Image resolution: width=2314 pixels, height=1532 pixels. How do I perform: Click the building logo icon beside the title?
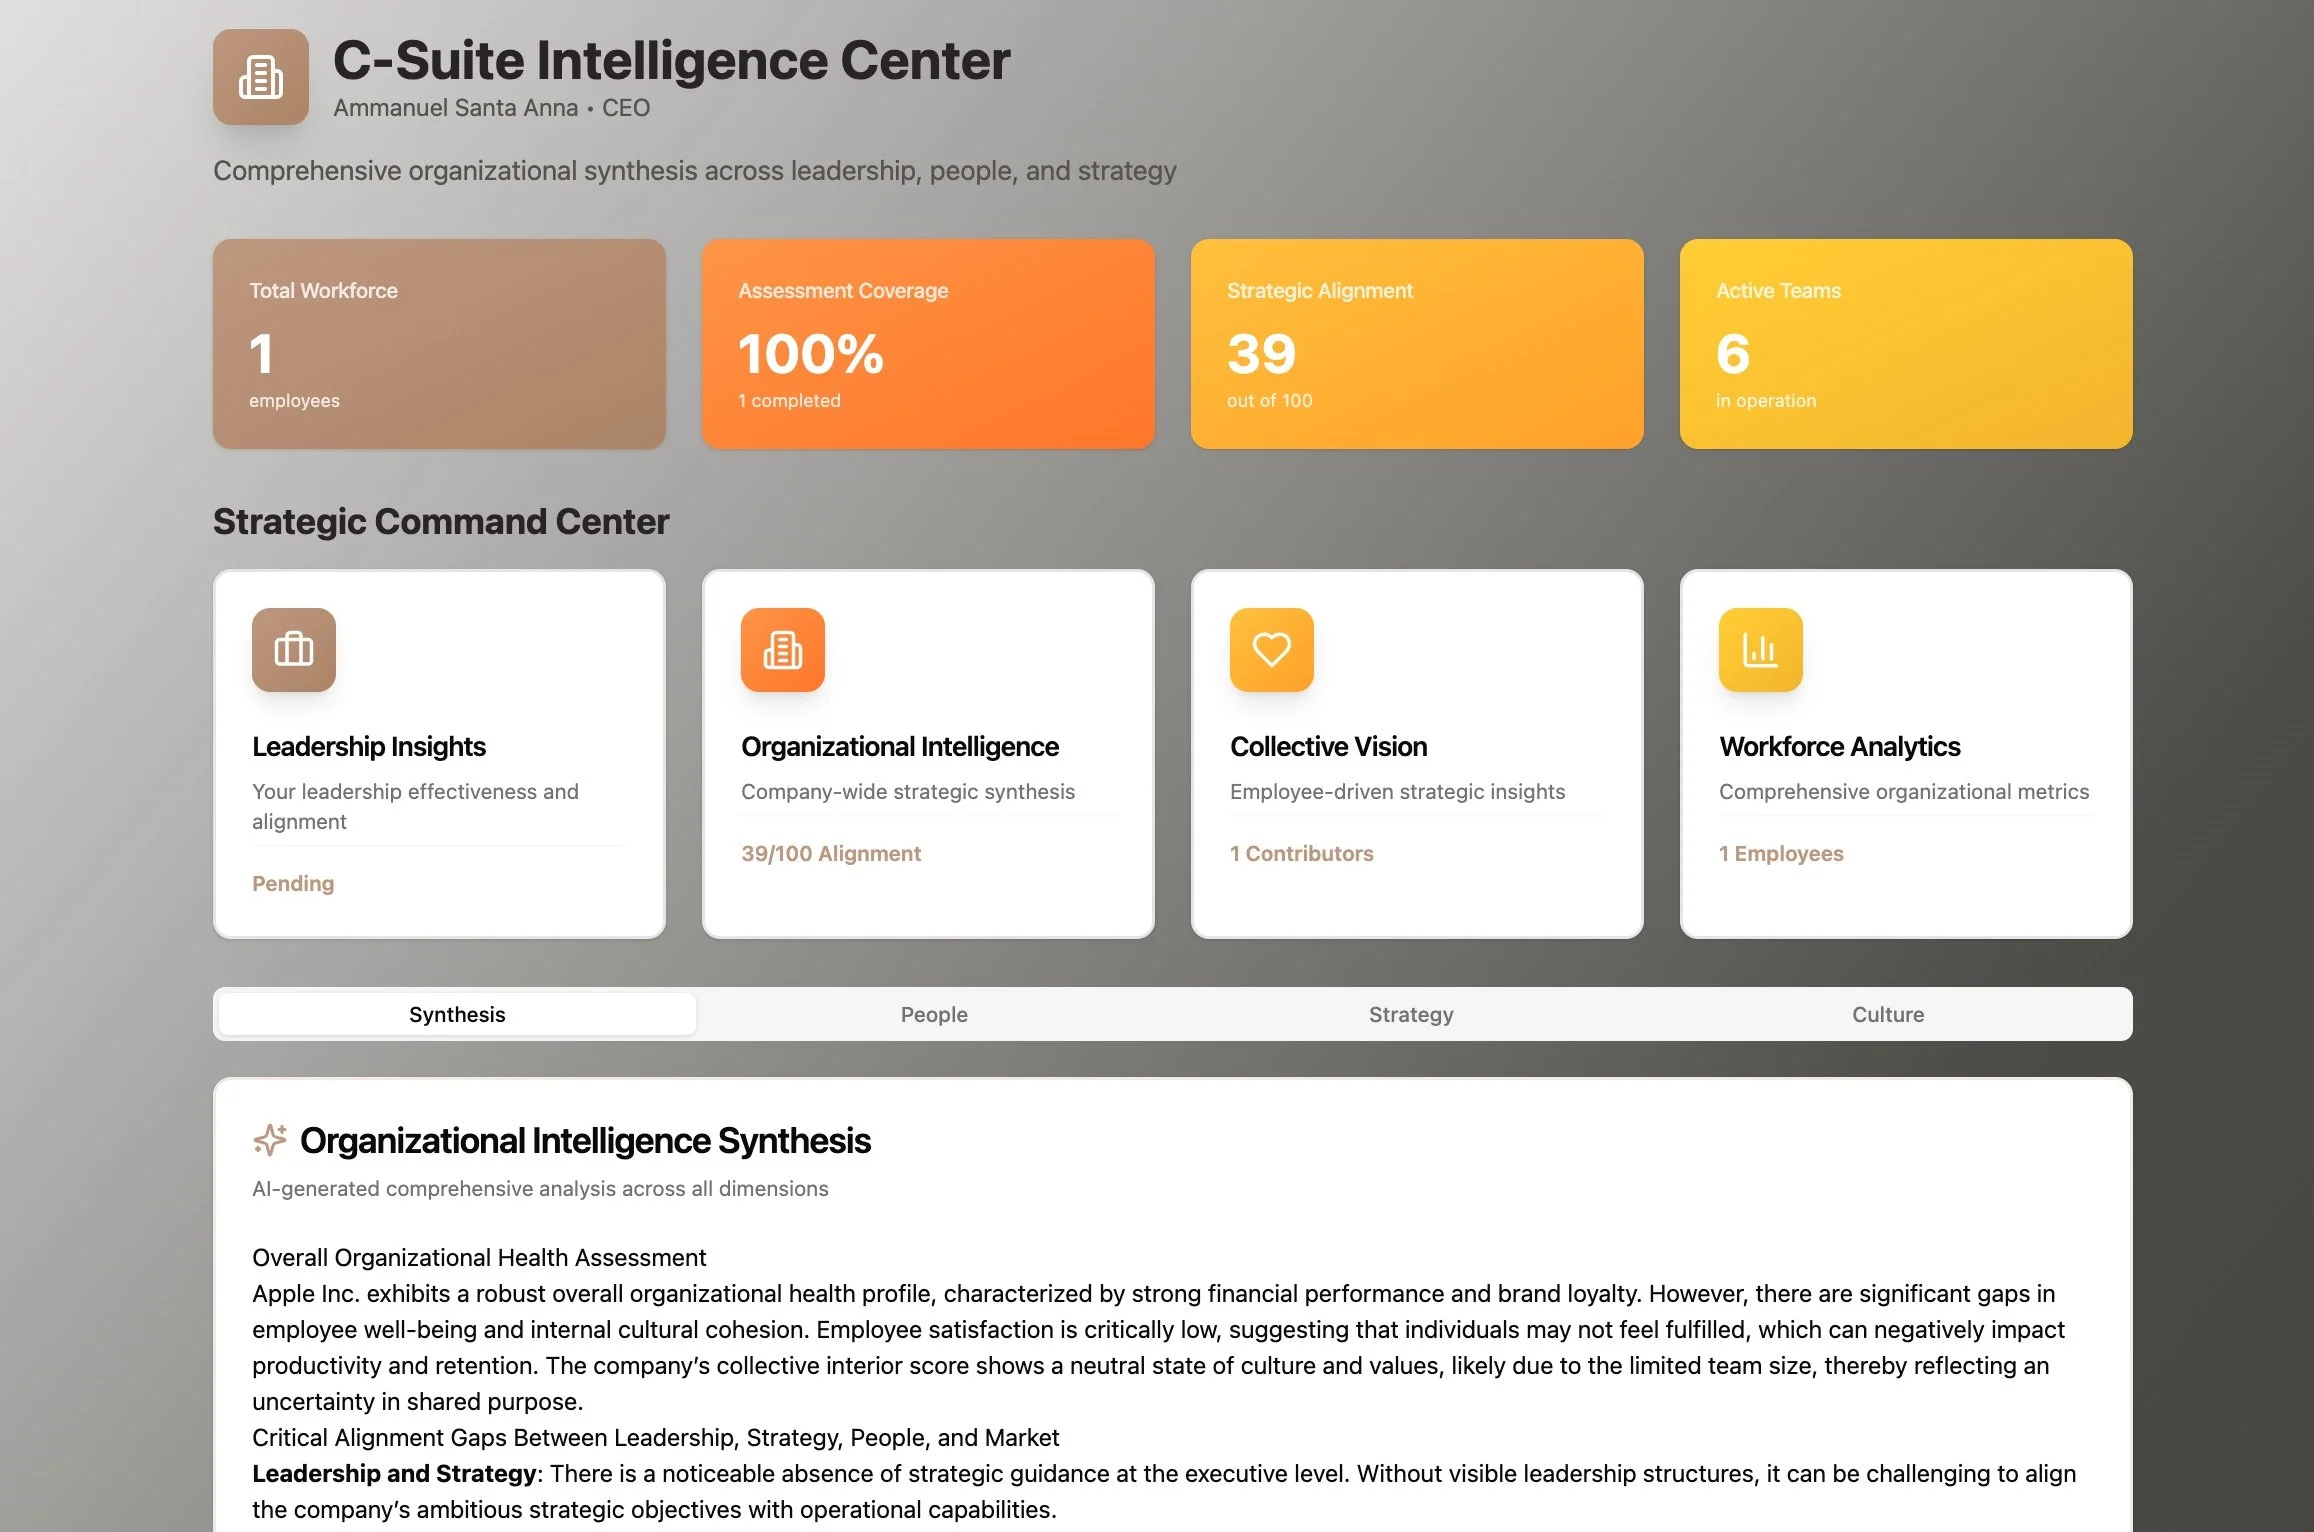[x=260, y=77]
